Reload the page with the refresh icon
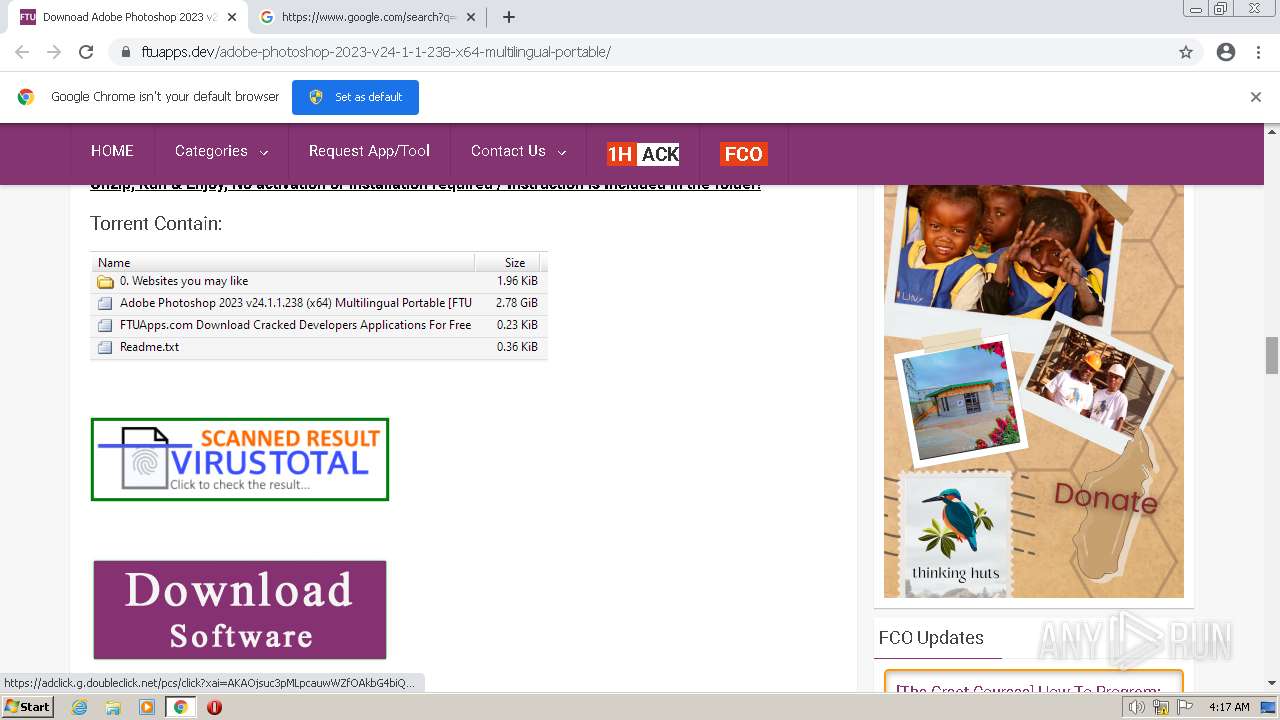Image resolution: width=1280 pixels, height=720 pixels. [86, 52]
